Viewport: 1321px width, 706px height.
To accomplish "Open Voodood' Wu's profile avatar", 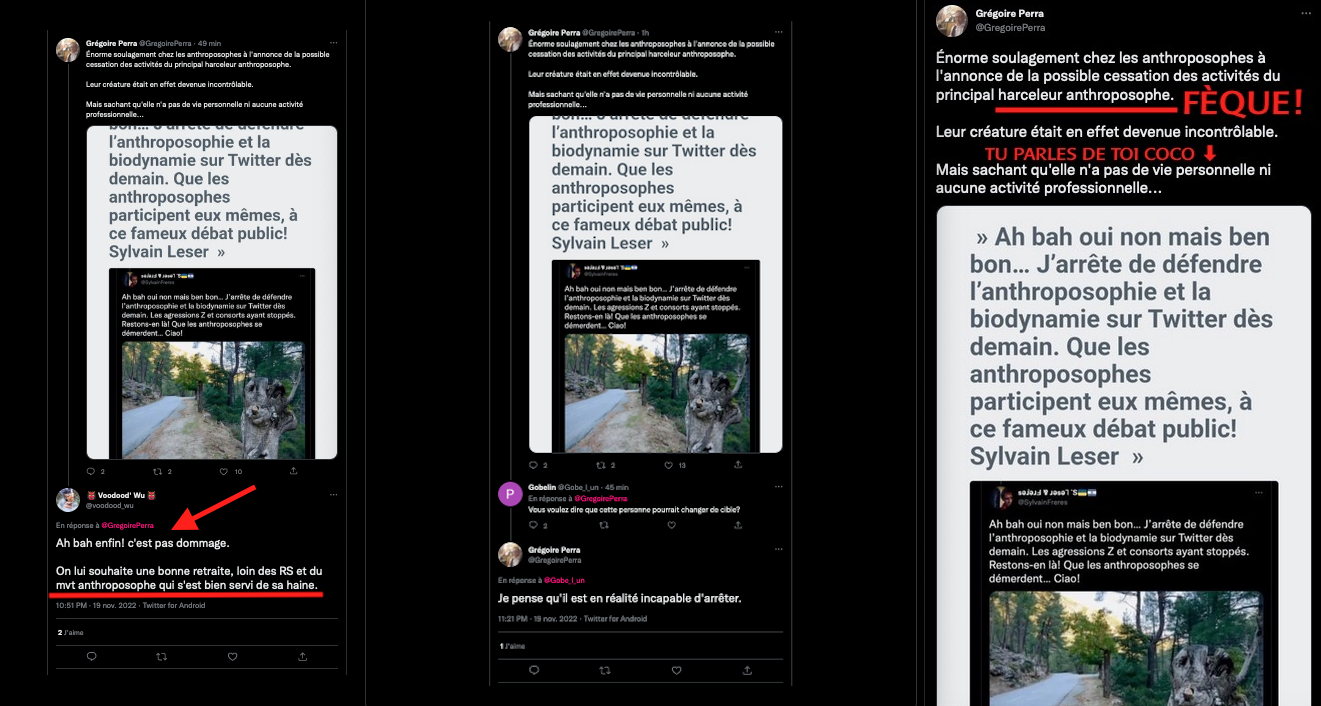I will pyautogui.click(x=68, y=500).
